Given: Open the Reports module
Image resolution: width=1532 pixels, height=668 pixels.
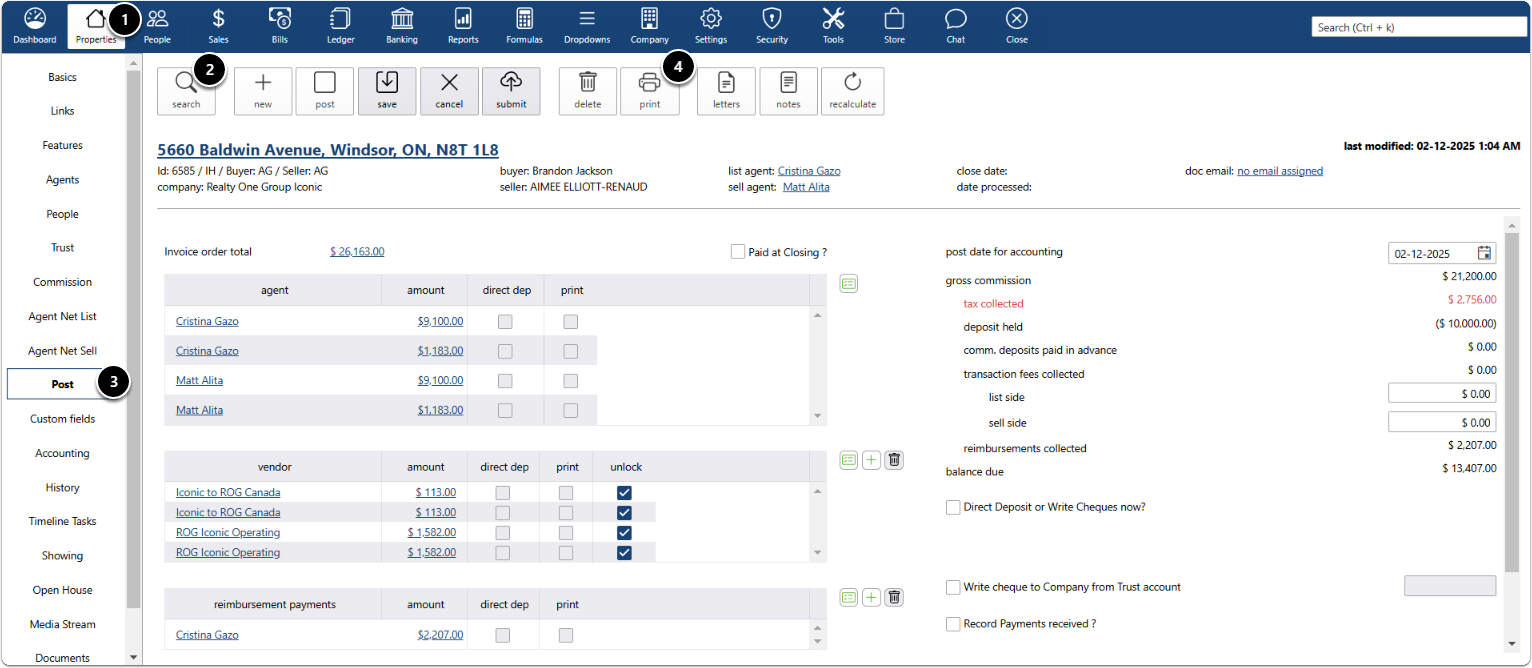Looking at the screenshot, I should pyautogui.click(x=463, y=26).
